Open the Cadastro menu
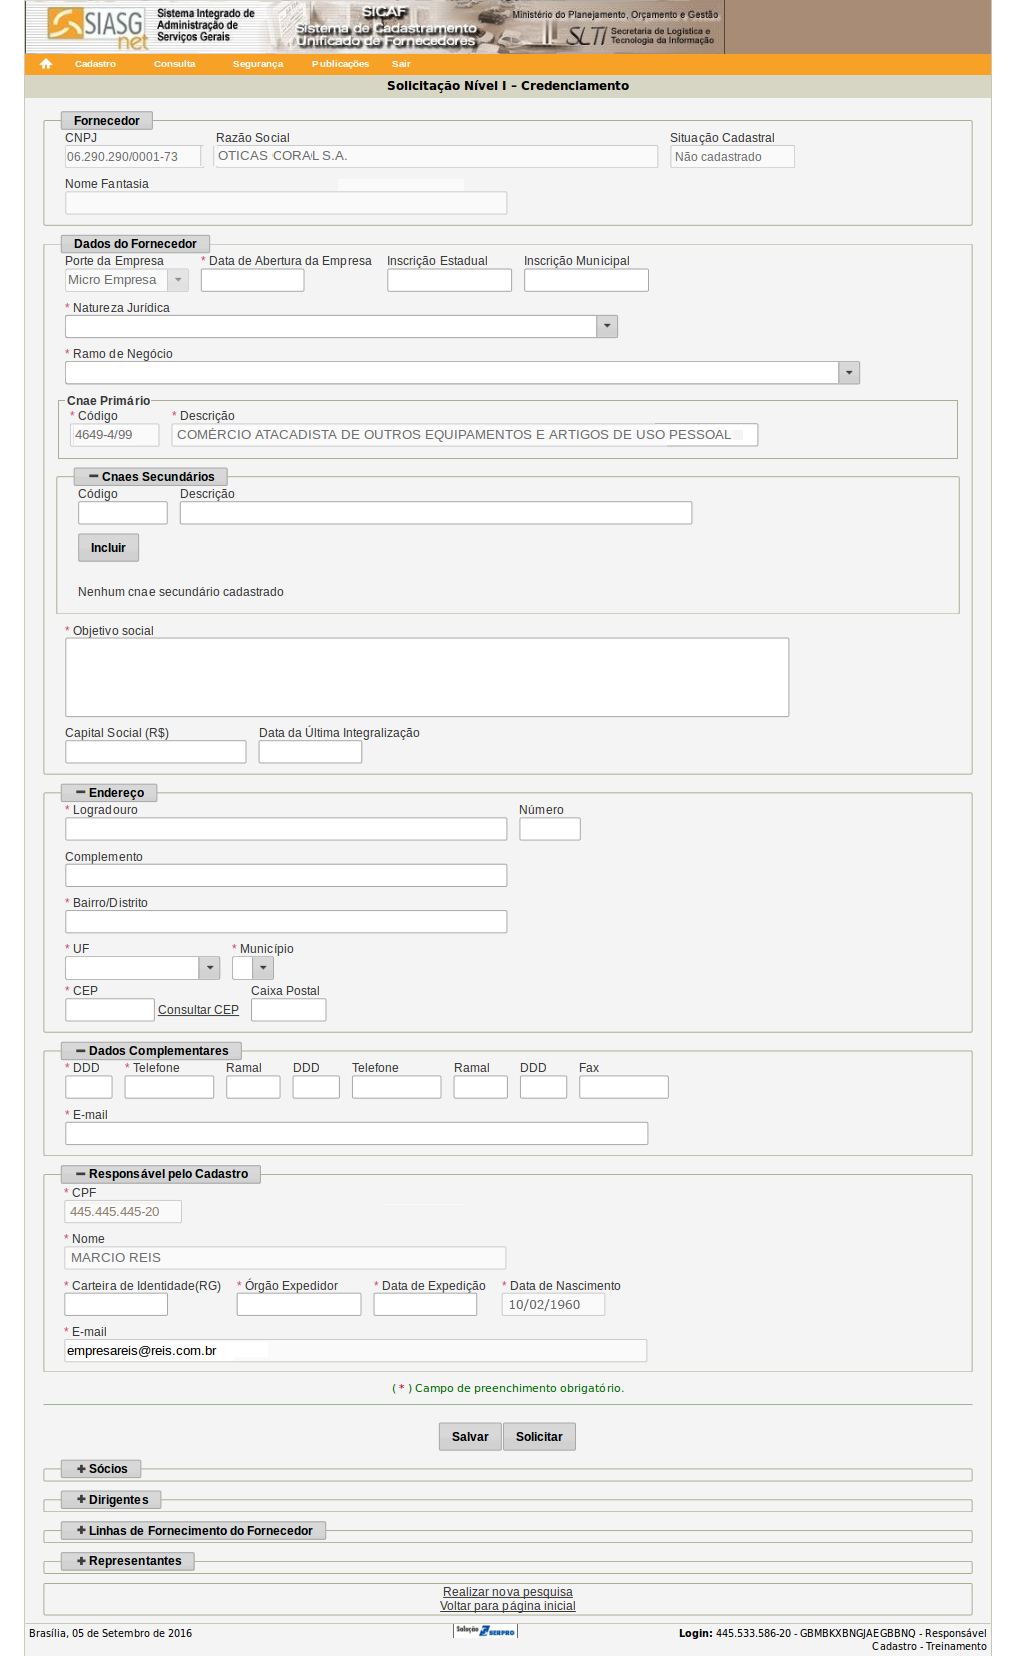1016x1656 pixels. 95,64
